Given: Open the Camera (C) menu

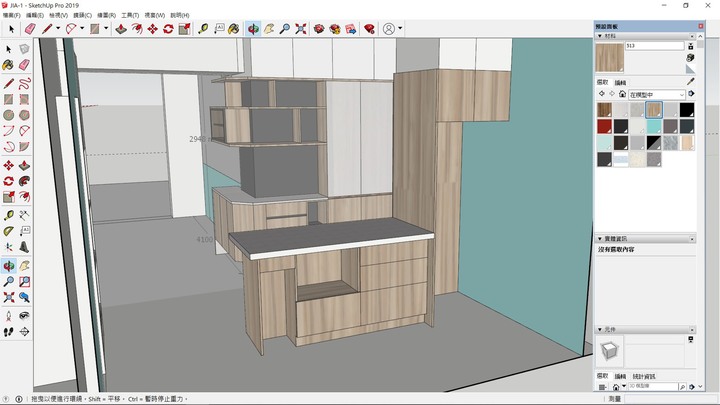Looking at the screenshot, I should [x=83, y=15].
